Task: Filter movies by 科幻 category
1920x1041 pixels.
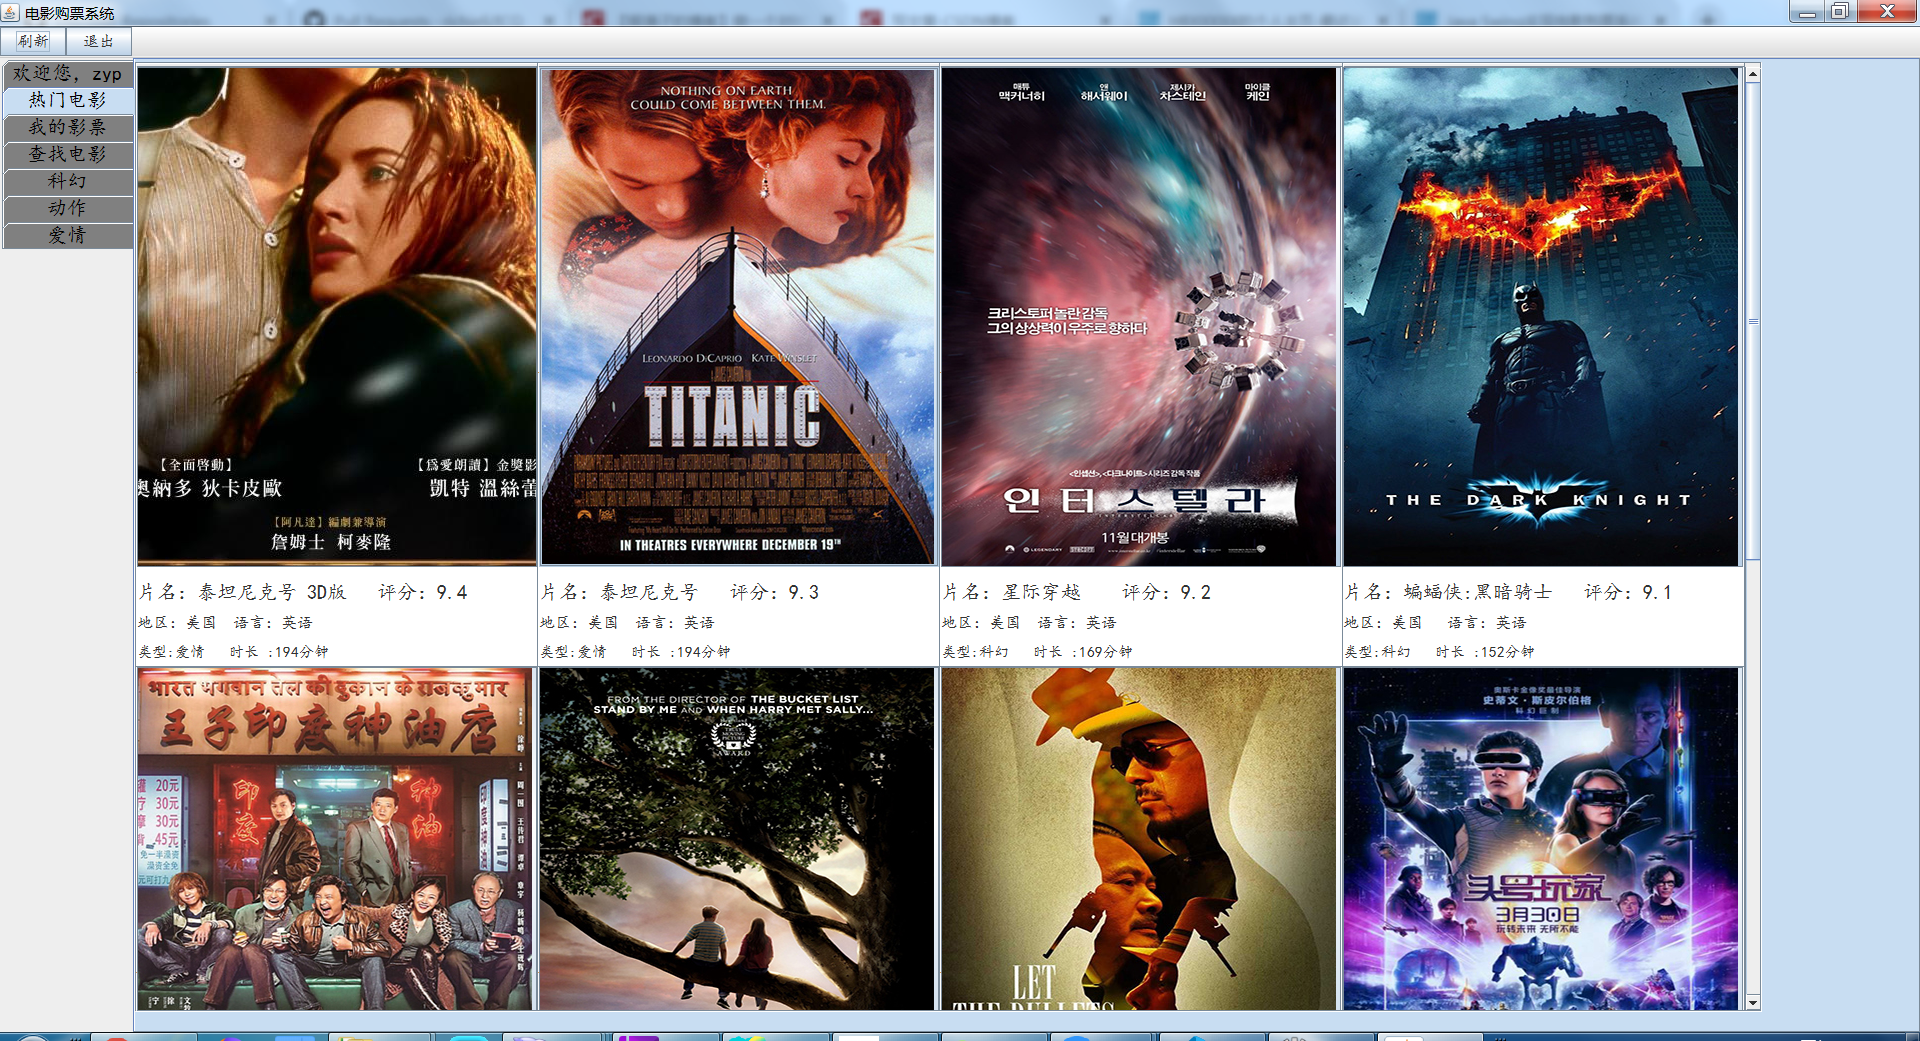Action: coord(68,181)
